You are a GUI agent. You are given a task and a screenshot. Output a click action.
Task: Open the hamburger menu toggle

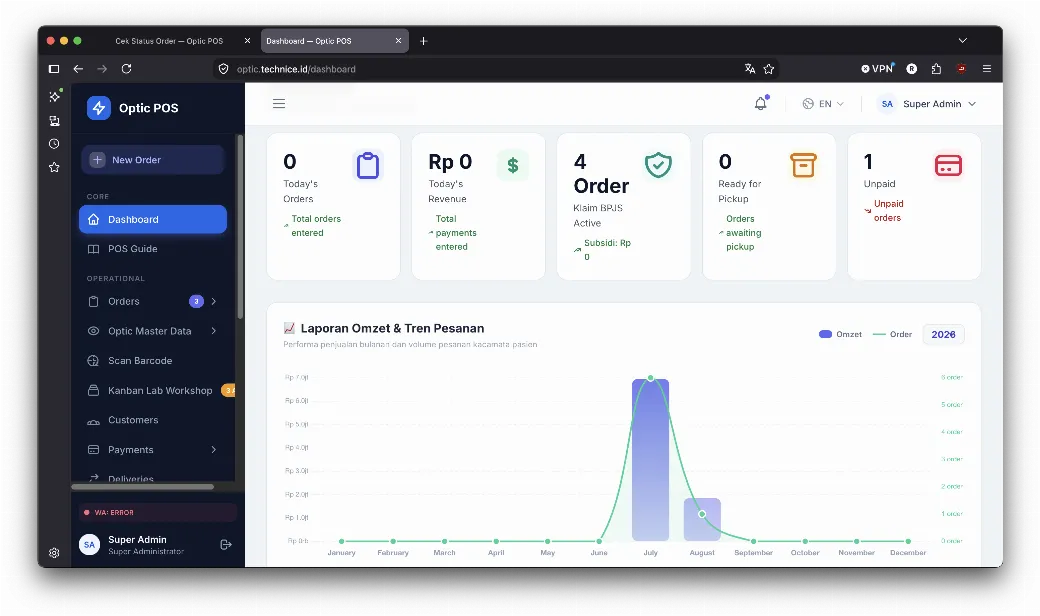pos(279,103)
